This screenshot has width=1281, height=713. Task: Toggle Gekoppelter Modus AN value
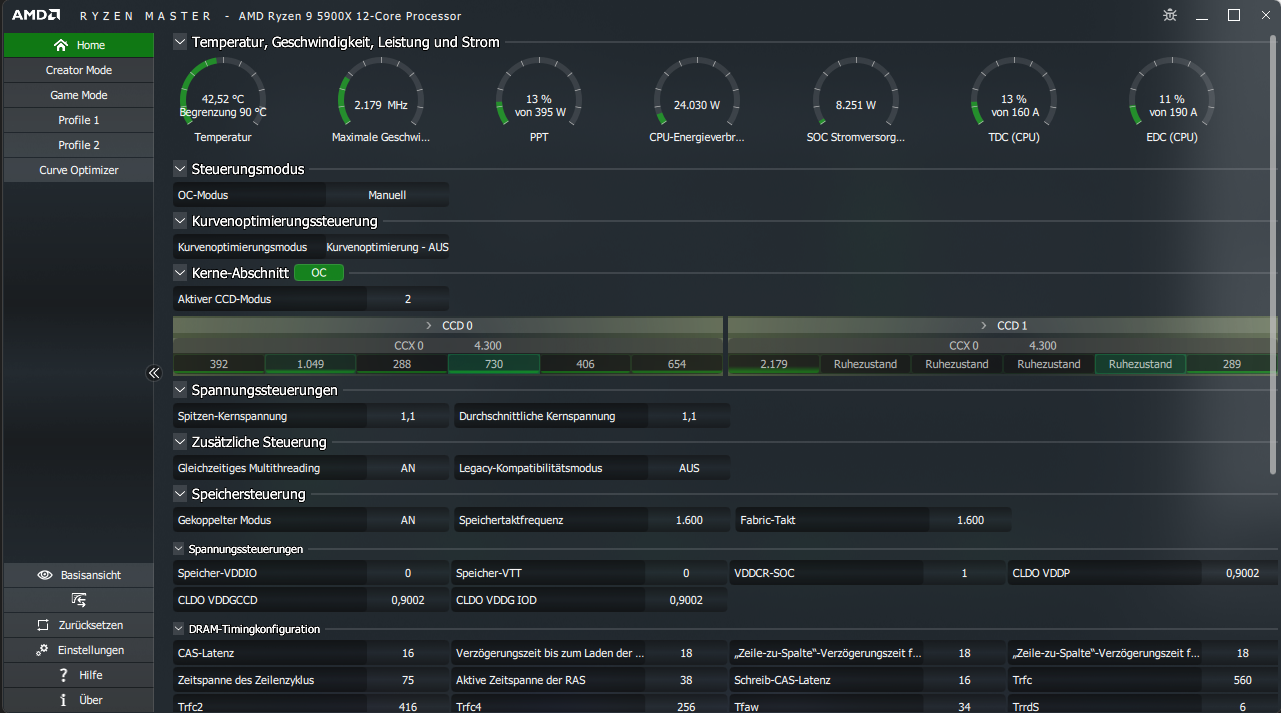(x=408, y=520)
